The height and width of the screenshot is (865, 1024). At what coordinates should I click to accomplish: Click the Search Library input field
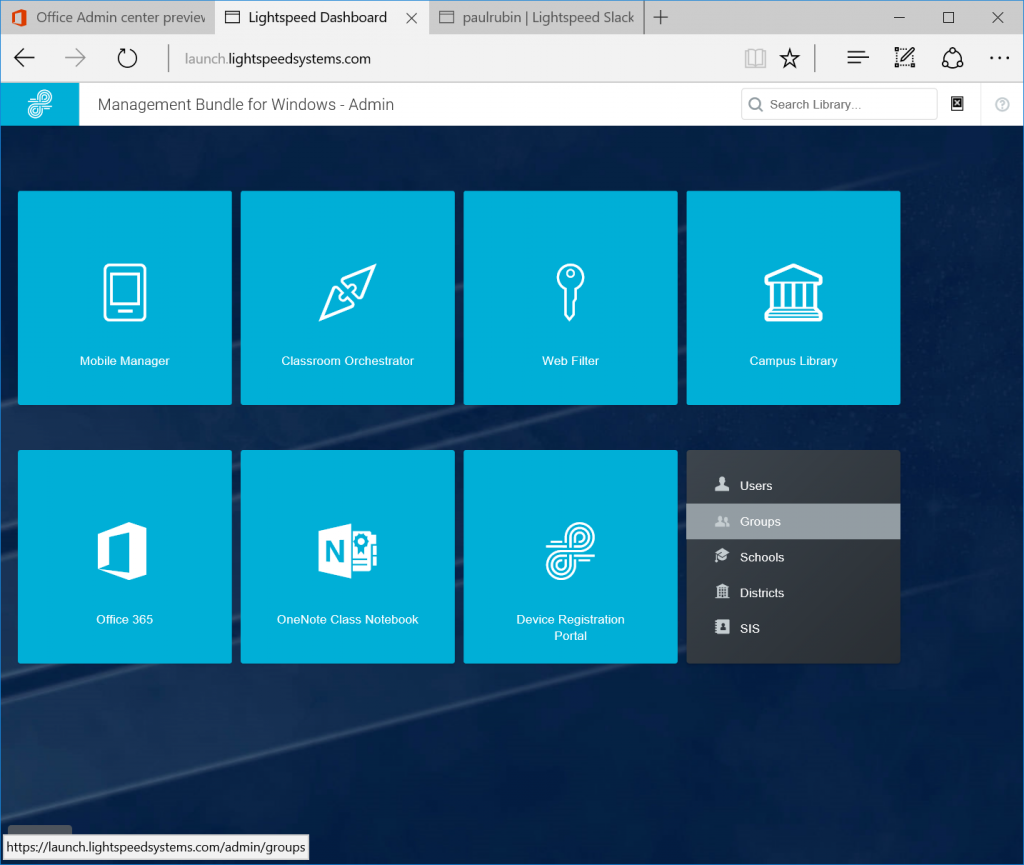pyautogui.click(x=839, y=104)
